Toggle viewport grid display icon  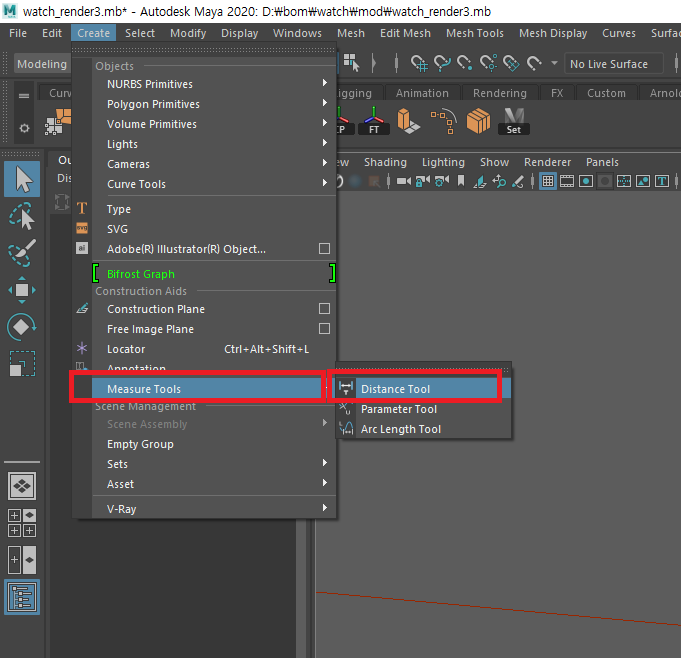pos(548,181)
